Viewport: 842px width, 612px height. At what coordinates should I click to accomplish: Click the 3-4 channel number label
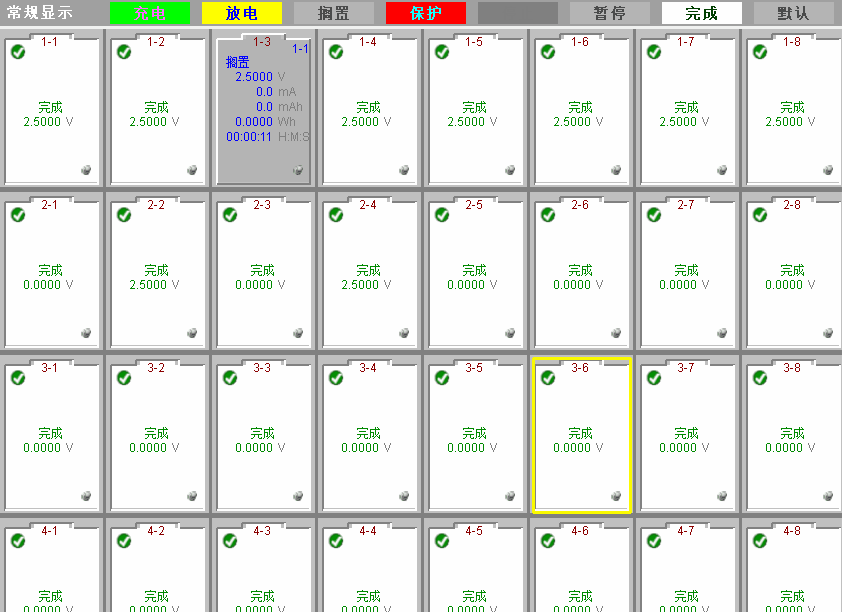point(368,368)
